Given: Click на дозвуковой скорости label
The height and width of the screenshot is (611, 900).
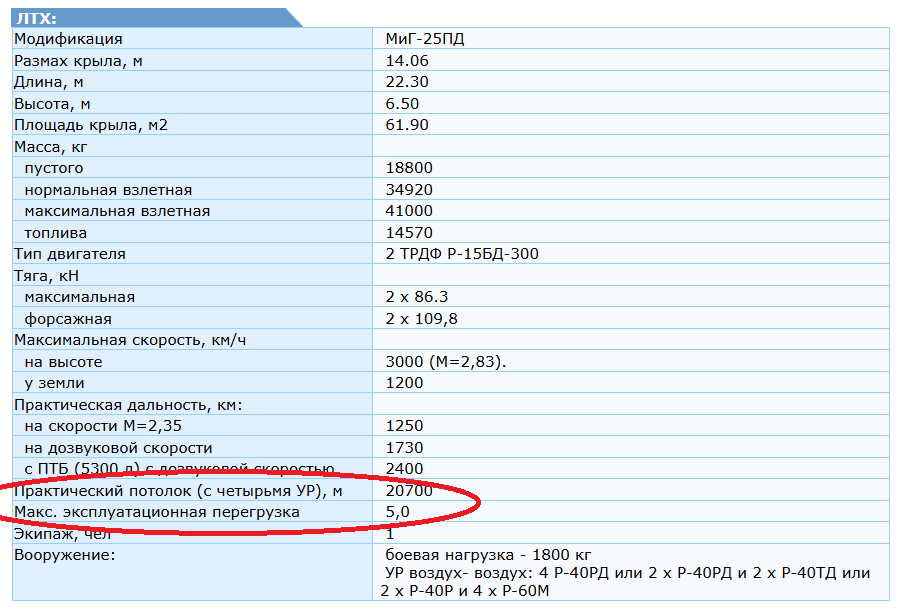Looking at the screenshot, I should click(118, 448).
